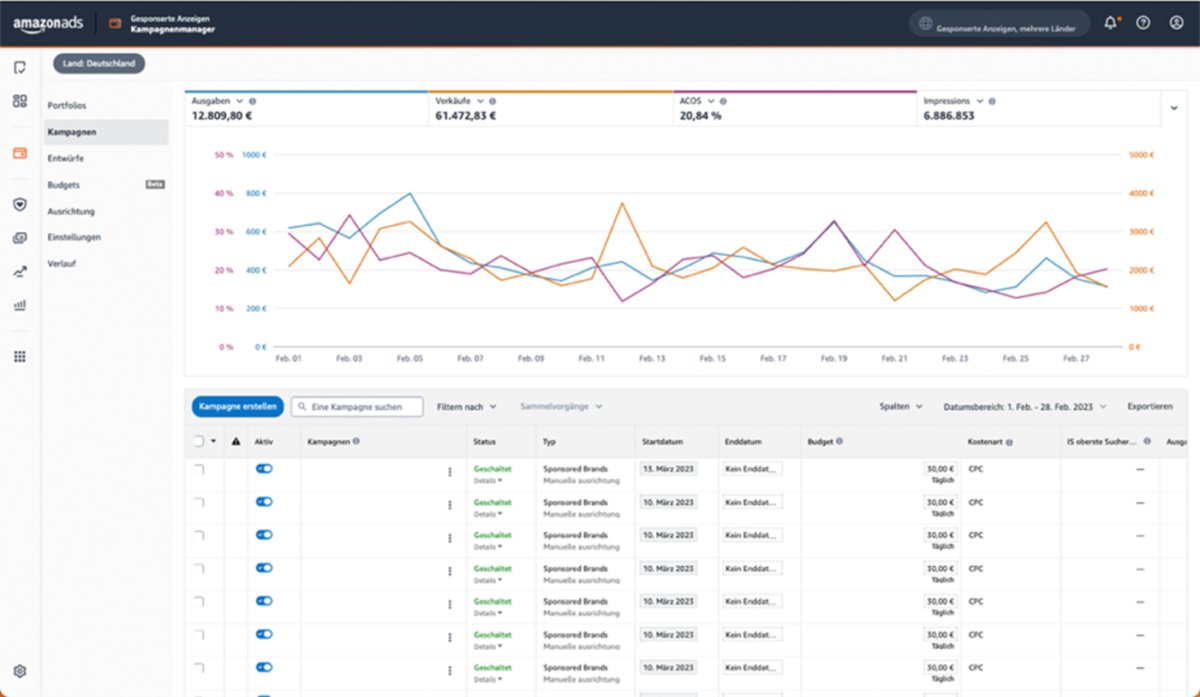
Task: Toggle Aktiv switch of the 13. März 2023 campaign
Action: [x=264, y=468]
